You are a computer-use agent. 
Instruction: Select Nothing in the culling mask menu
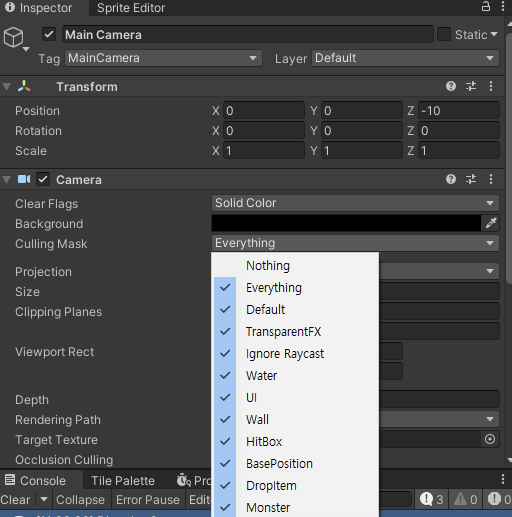click(x=295, y=266)
